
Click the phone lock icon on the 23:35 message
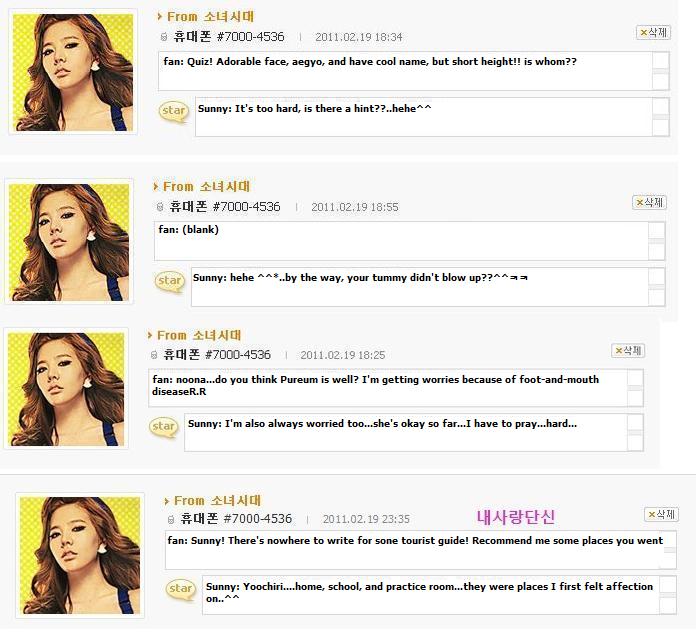click(x=170, y=519)
